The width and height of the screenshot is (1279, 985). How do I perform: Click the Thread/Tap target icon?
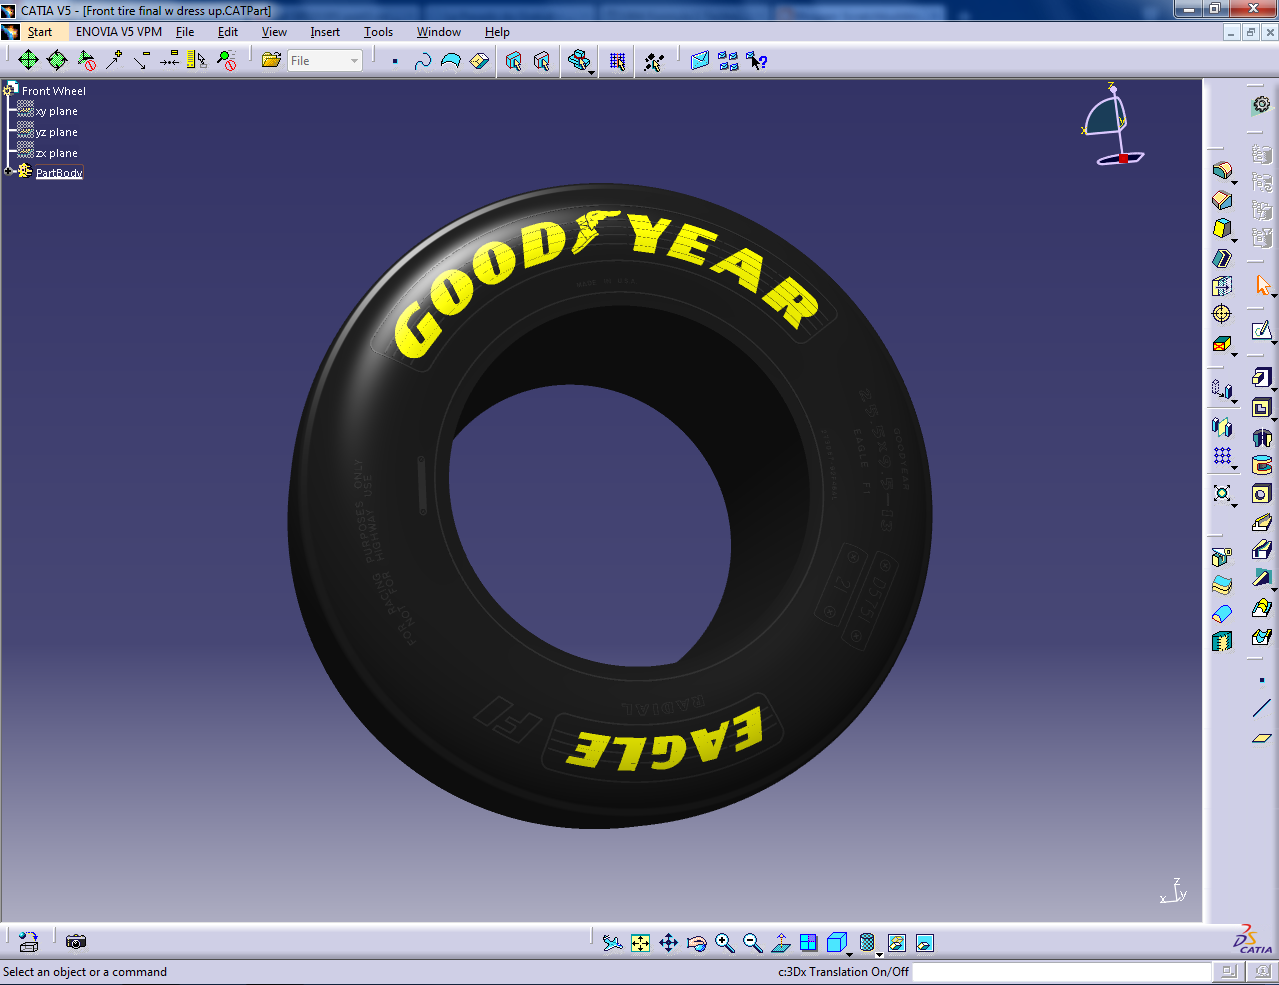pos(1222,314)
